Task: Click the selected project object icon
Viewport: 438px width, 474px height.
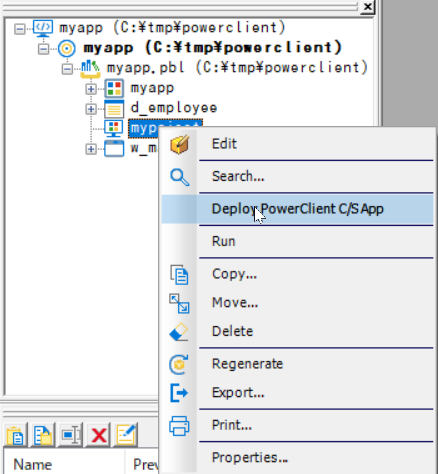Action: 114,129
